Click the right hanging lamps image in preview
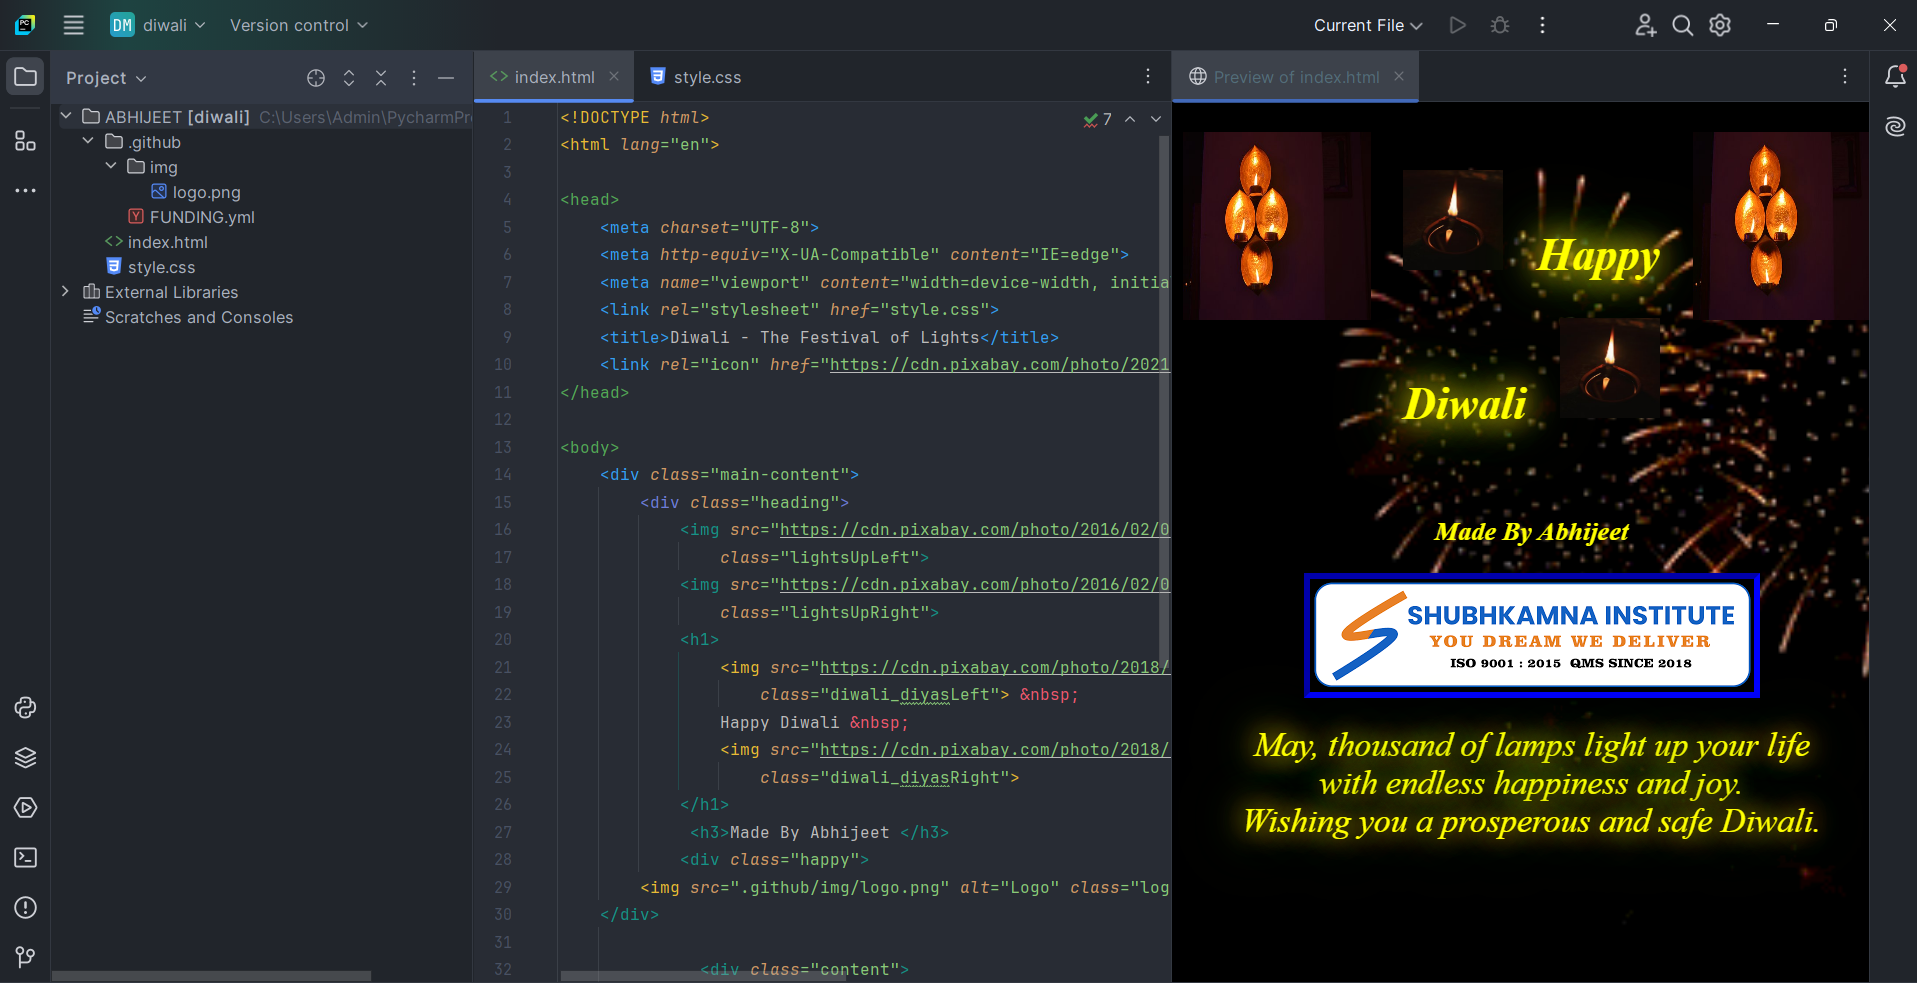Screen dimensions: 1917x983 tap(1780, 226)
